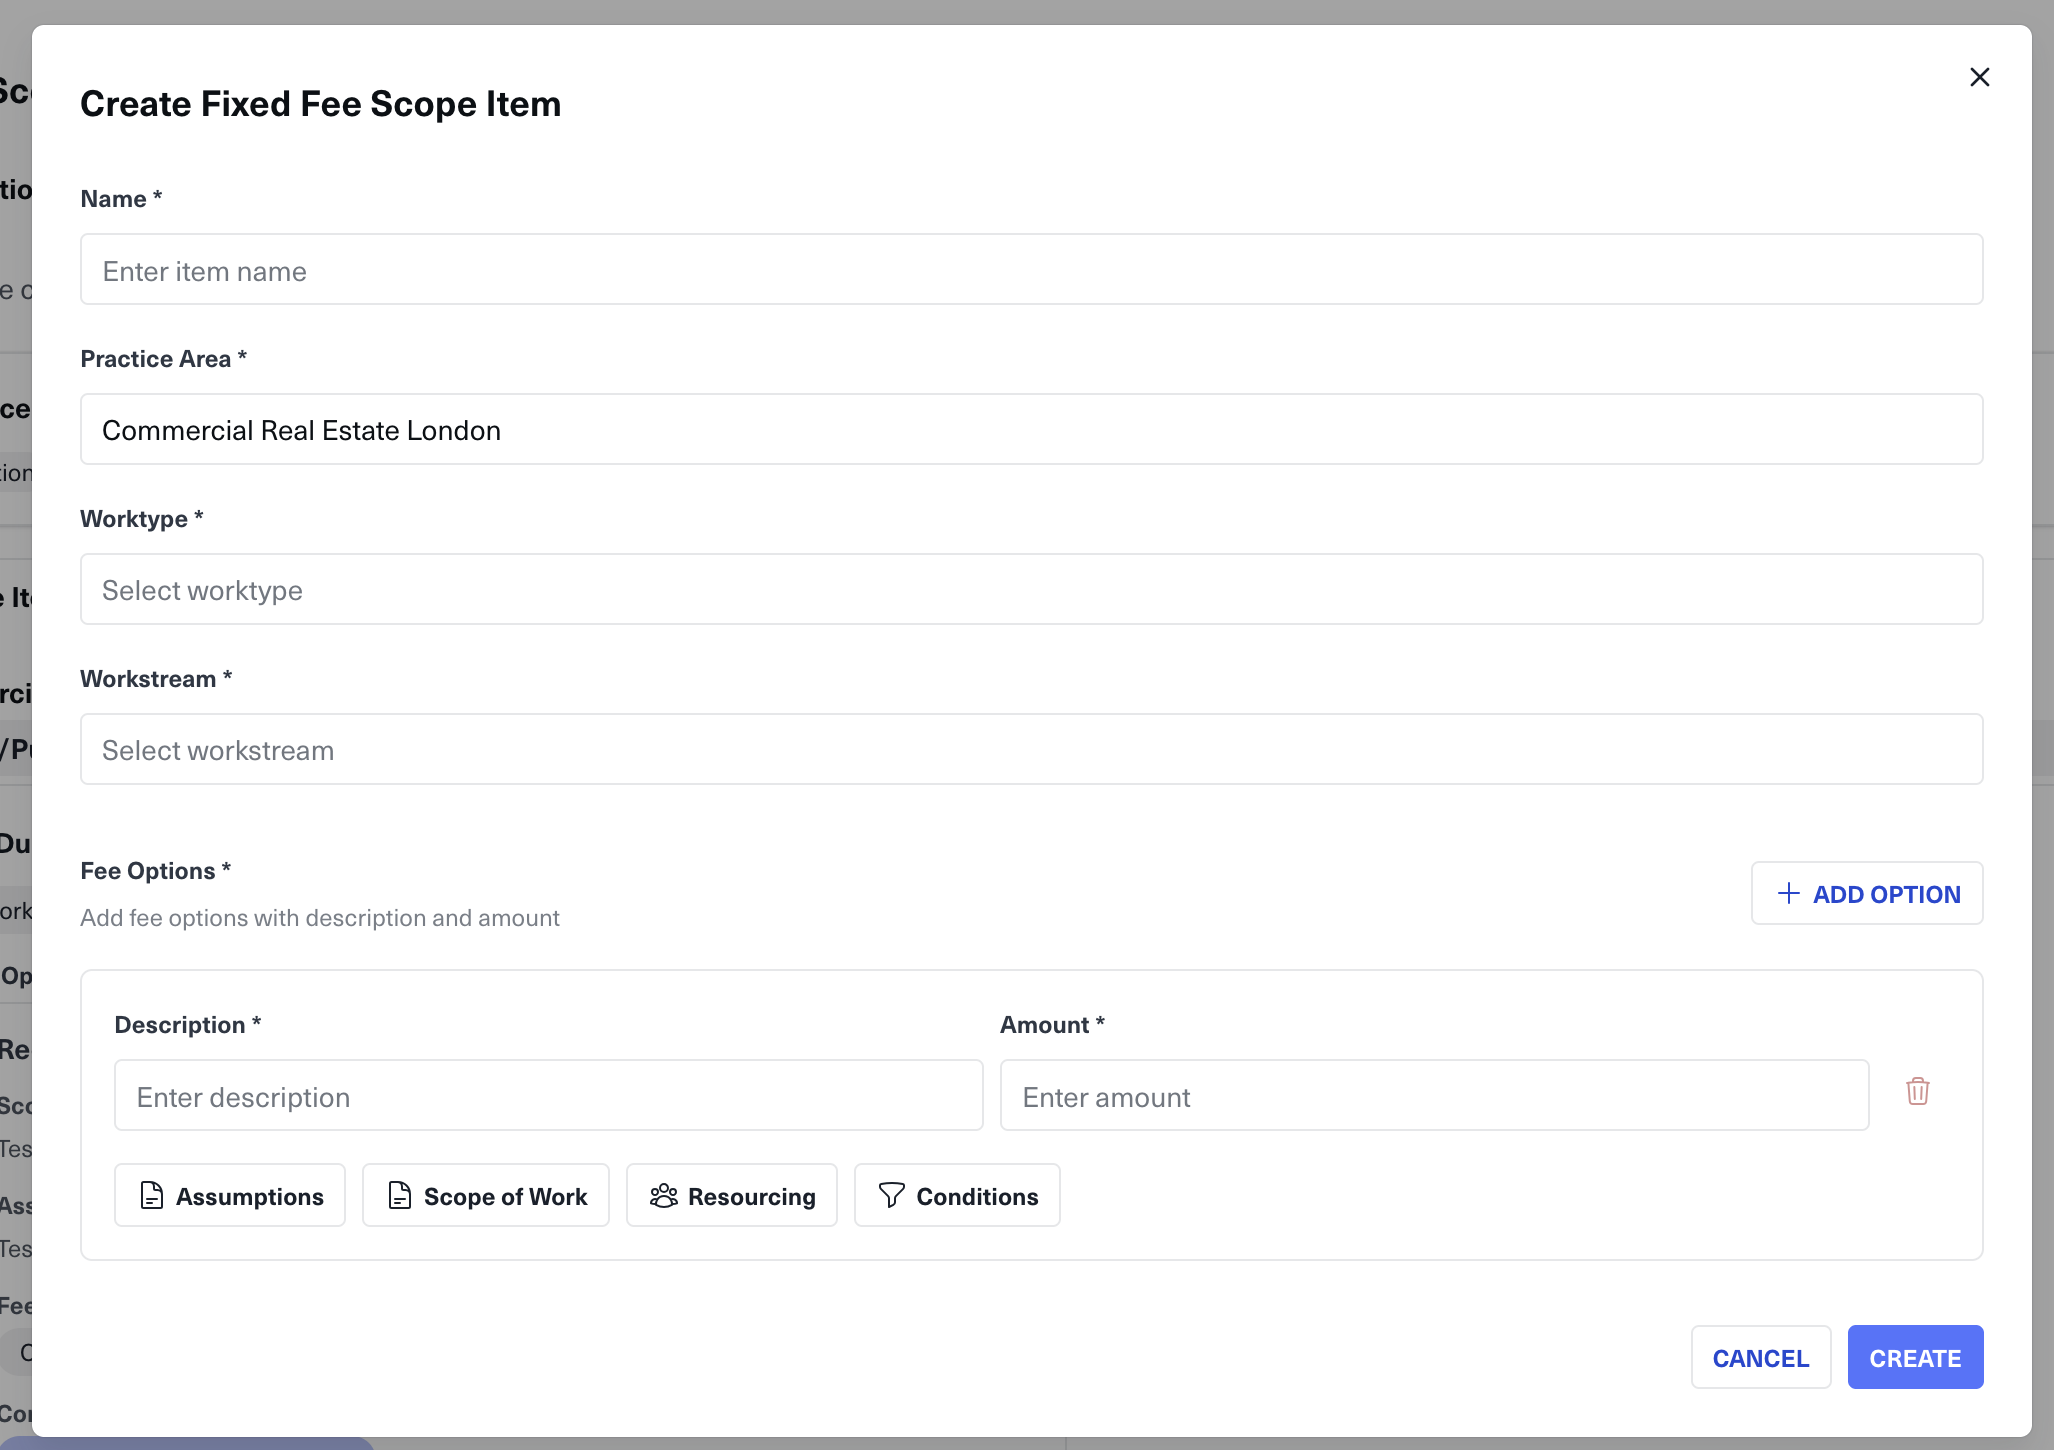2054x1450 pixels.
Task: Click the plus icon beside Add Option
Action: [x=1789, y=893]
